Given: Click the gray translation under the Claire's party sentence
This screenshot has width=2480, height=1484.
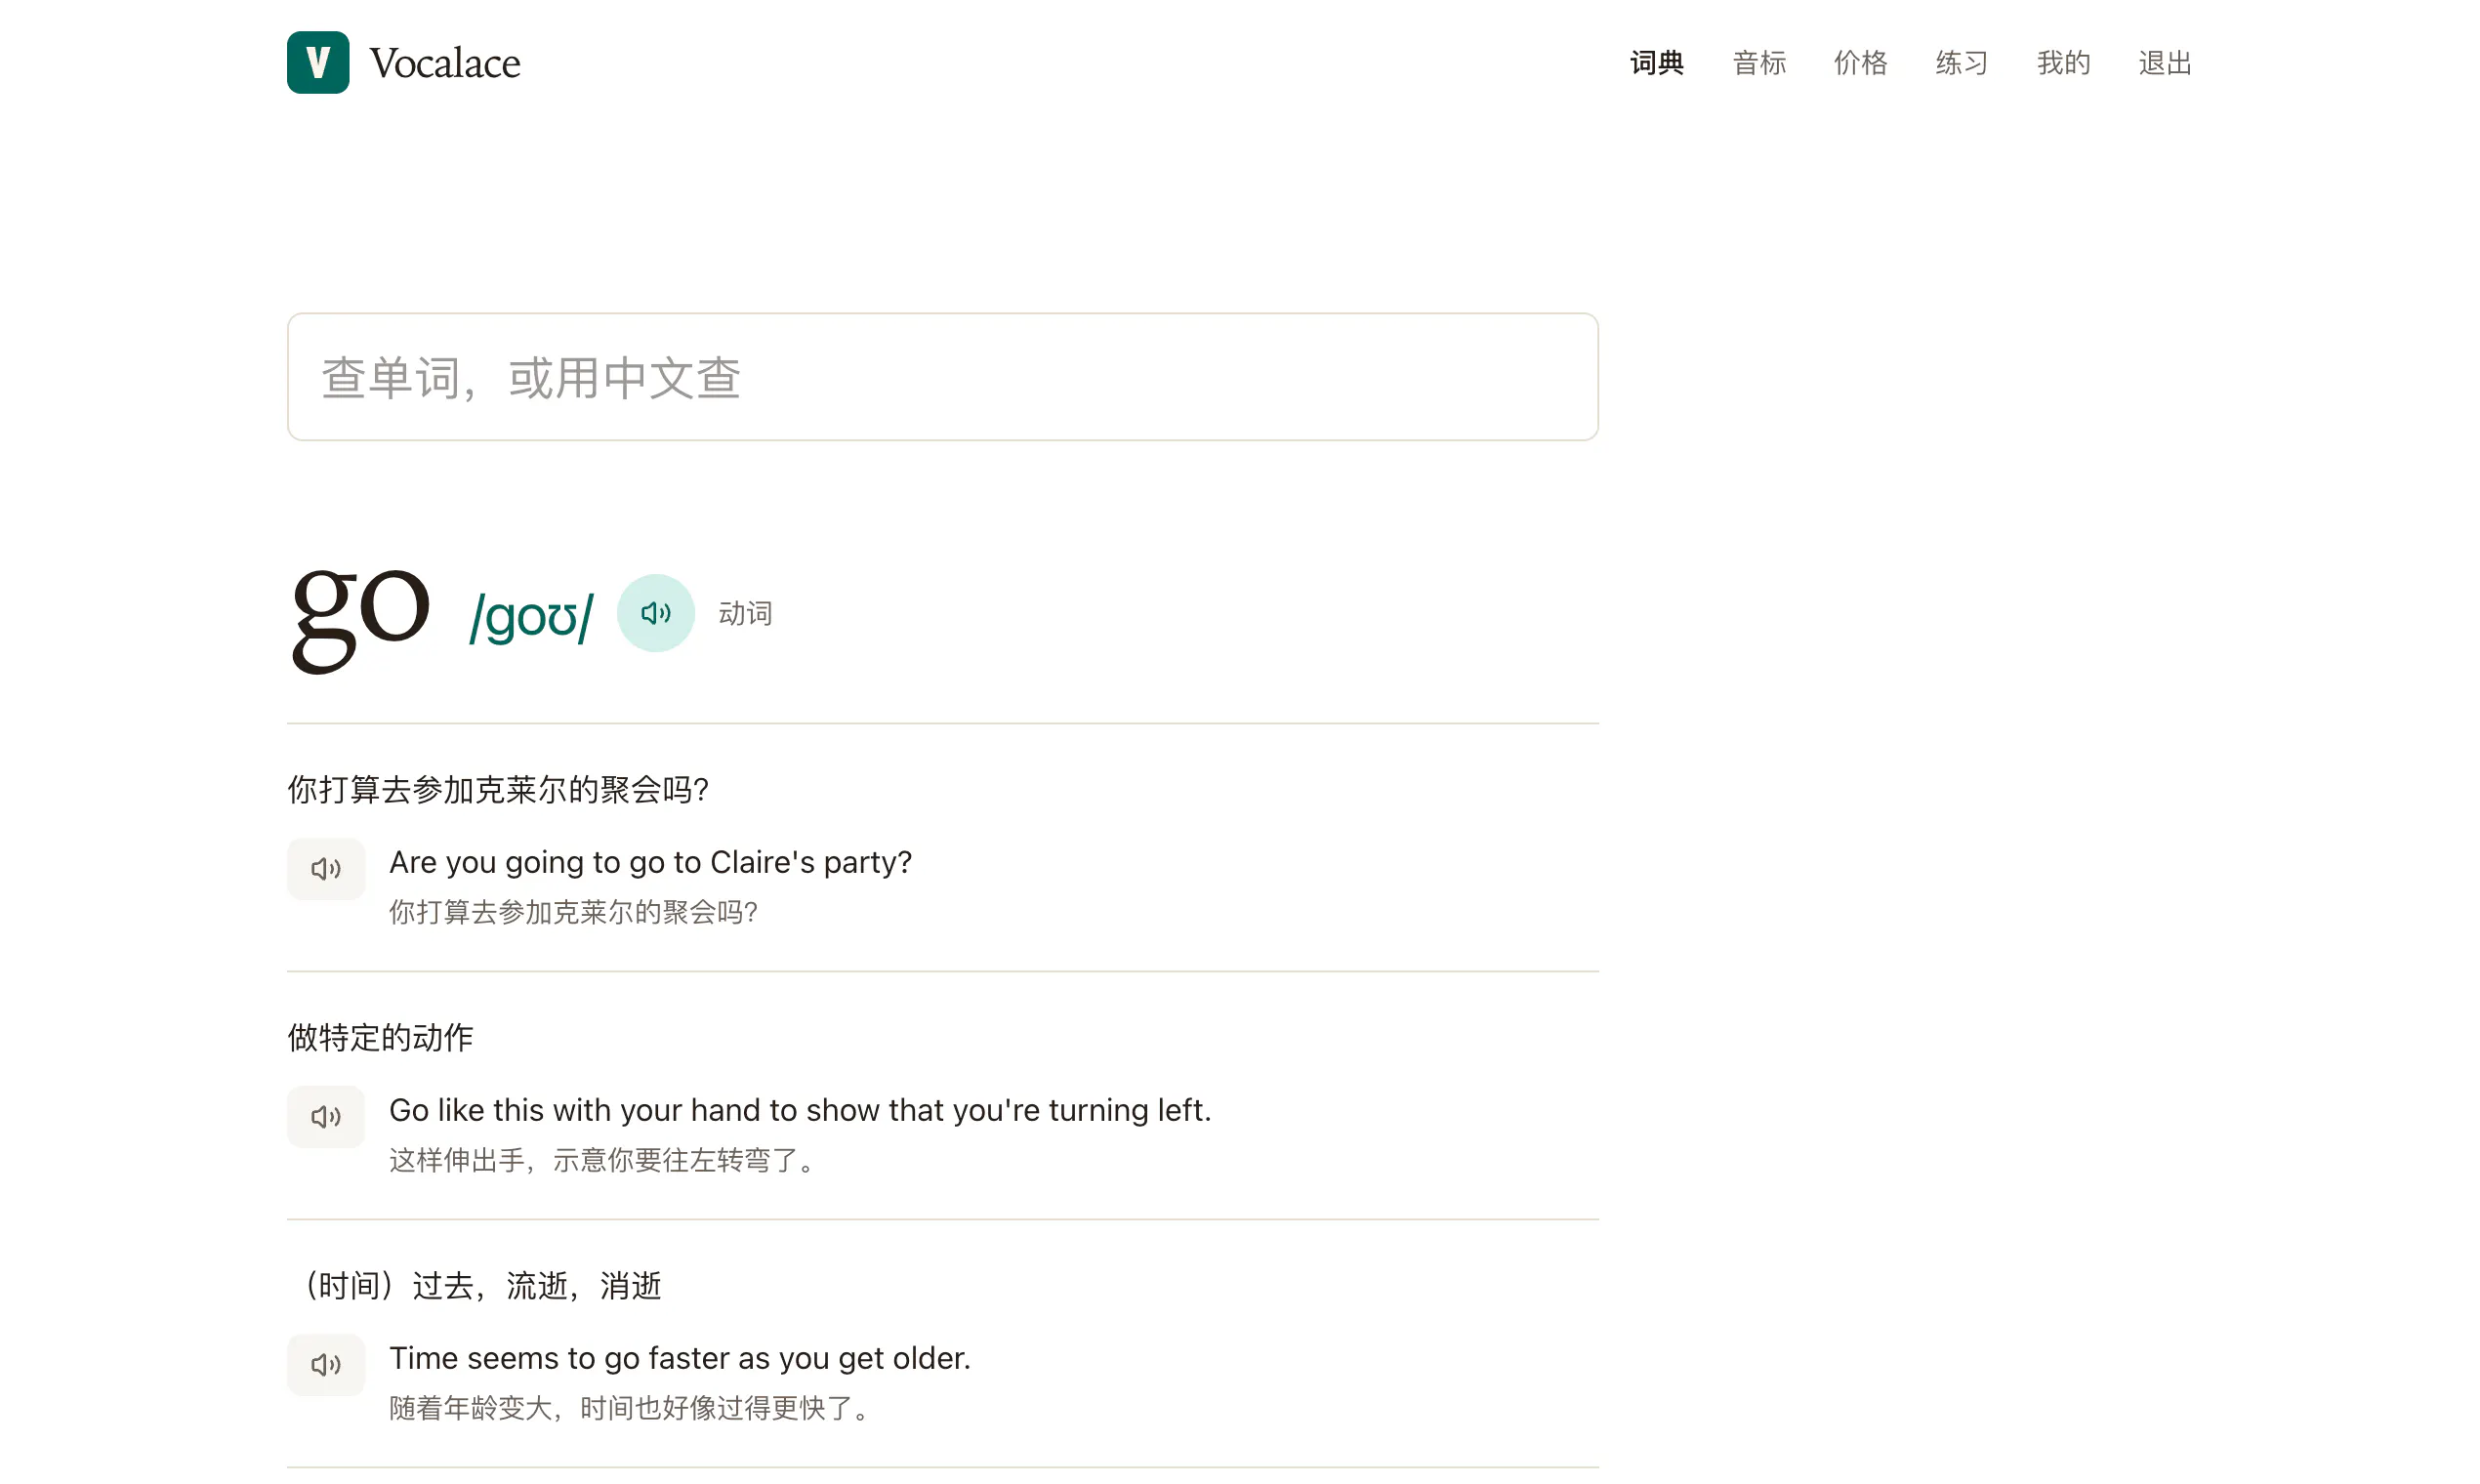Looking at the screenshot, I should 573,912.
